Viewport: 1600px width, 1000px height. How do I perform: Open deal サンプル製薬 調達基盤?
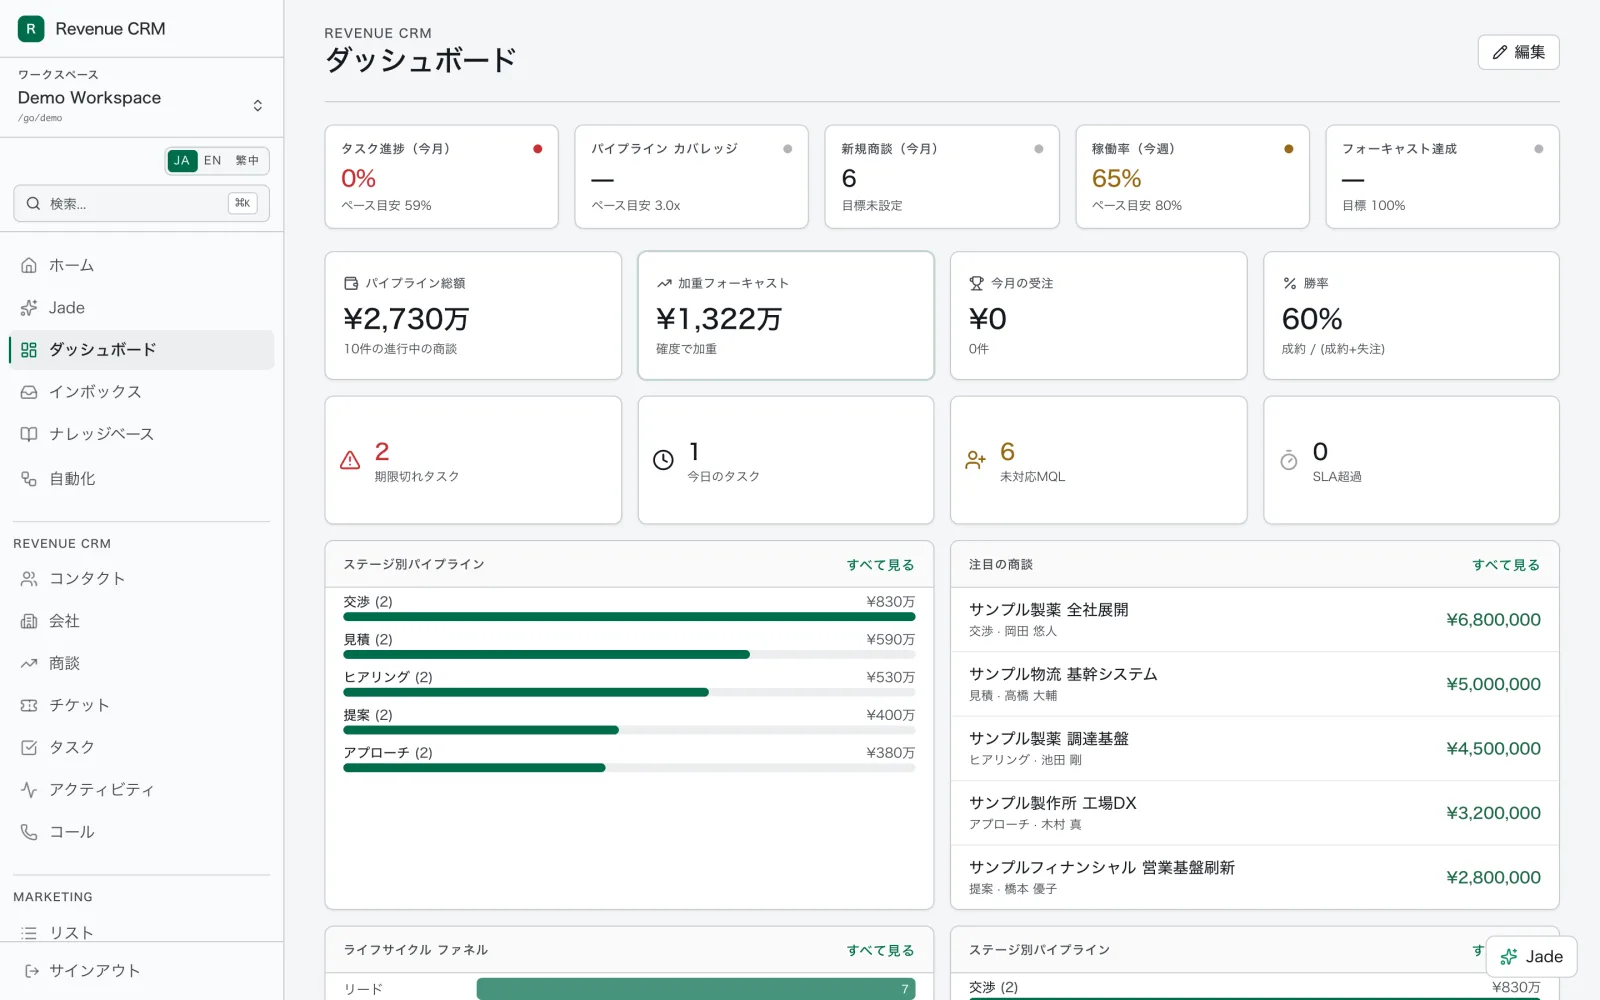(x=1254, y=749)
